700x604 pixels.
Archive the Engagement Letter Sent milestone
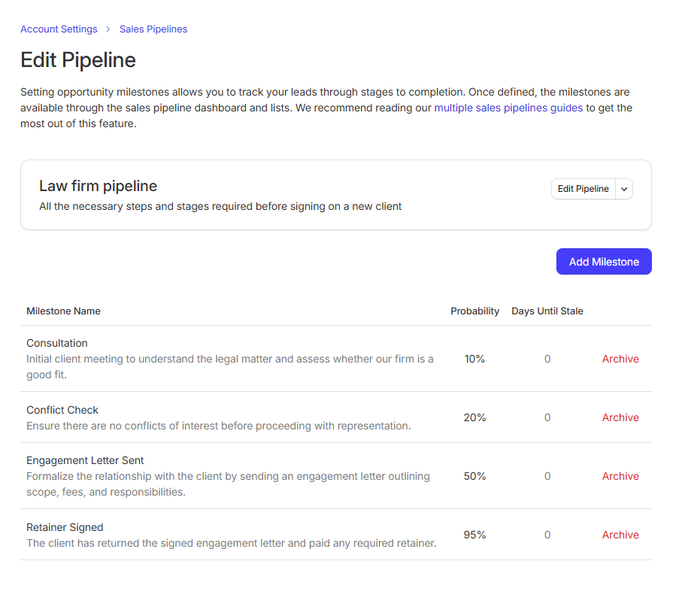(x=620, y=477)
